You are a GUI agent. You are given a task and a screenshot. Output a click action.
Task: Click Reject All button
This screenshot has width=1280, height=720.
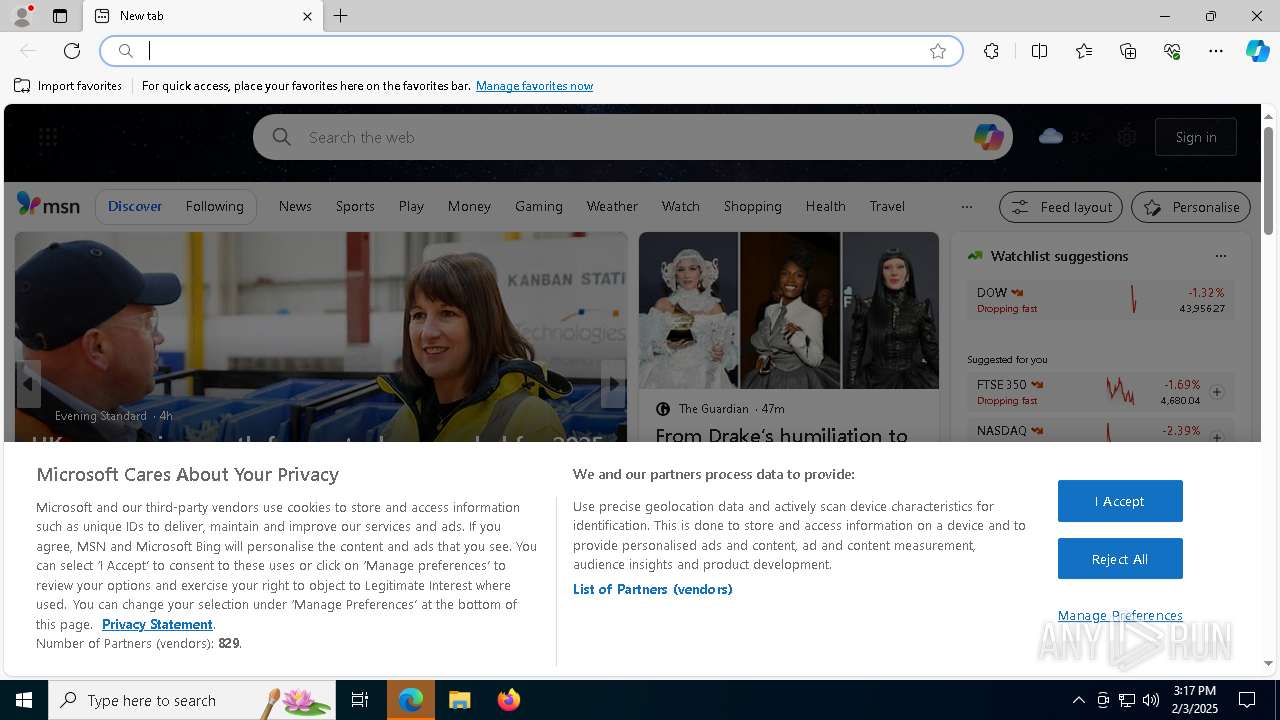1120,559
